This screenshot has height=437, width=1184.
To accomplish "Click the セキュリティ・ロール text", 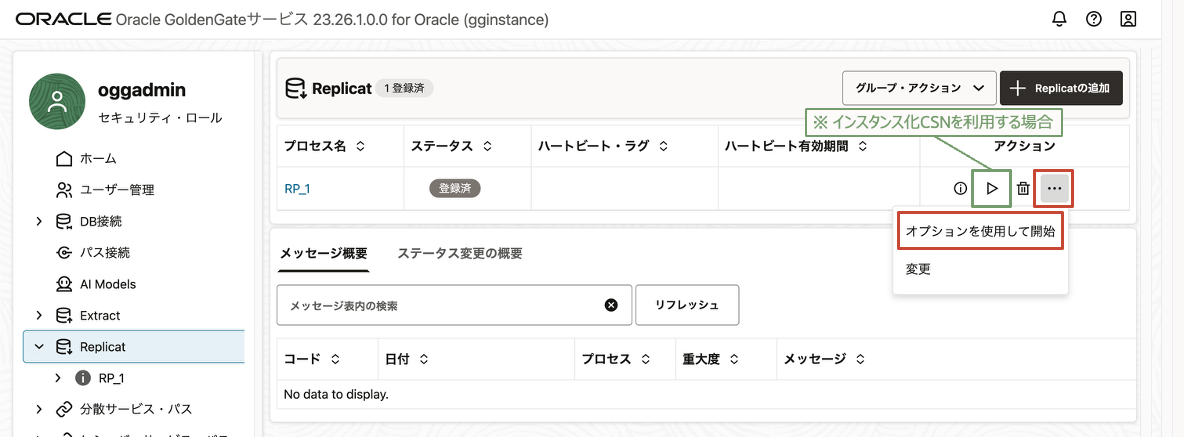I will click(x=160, y=118).
